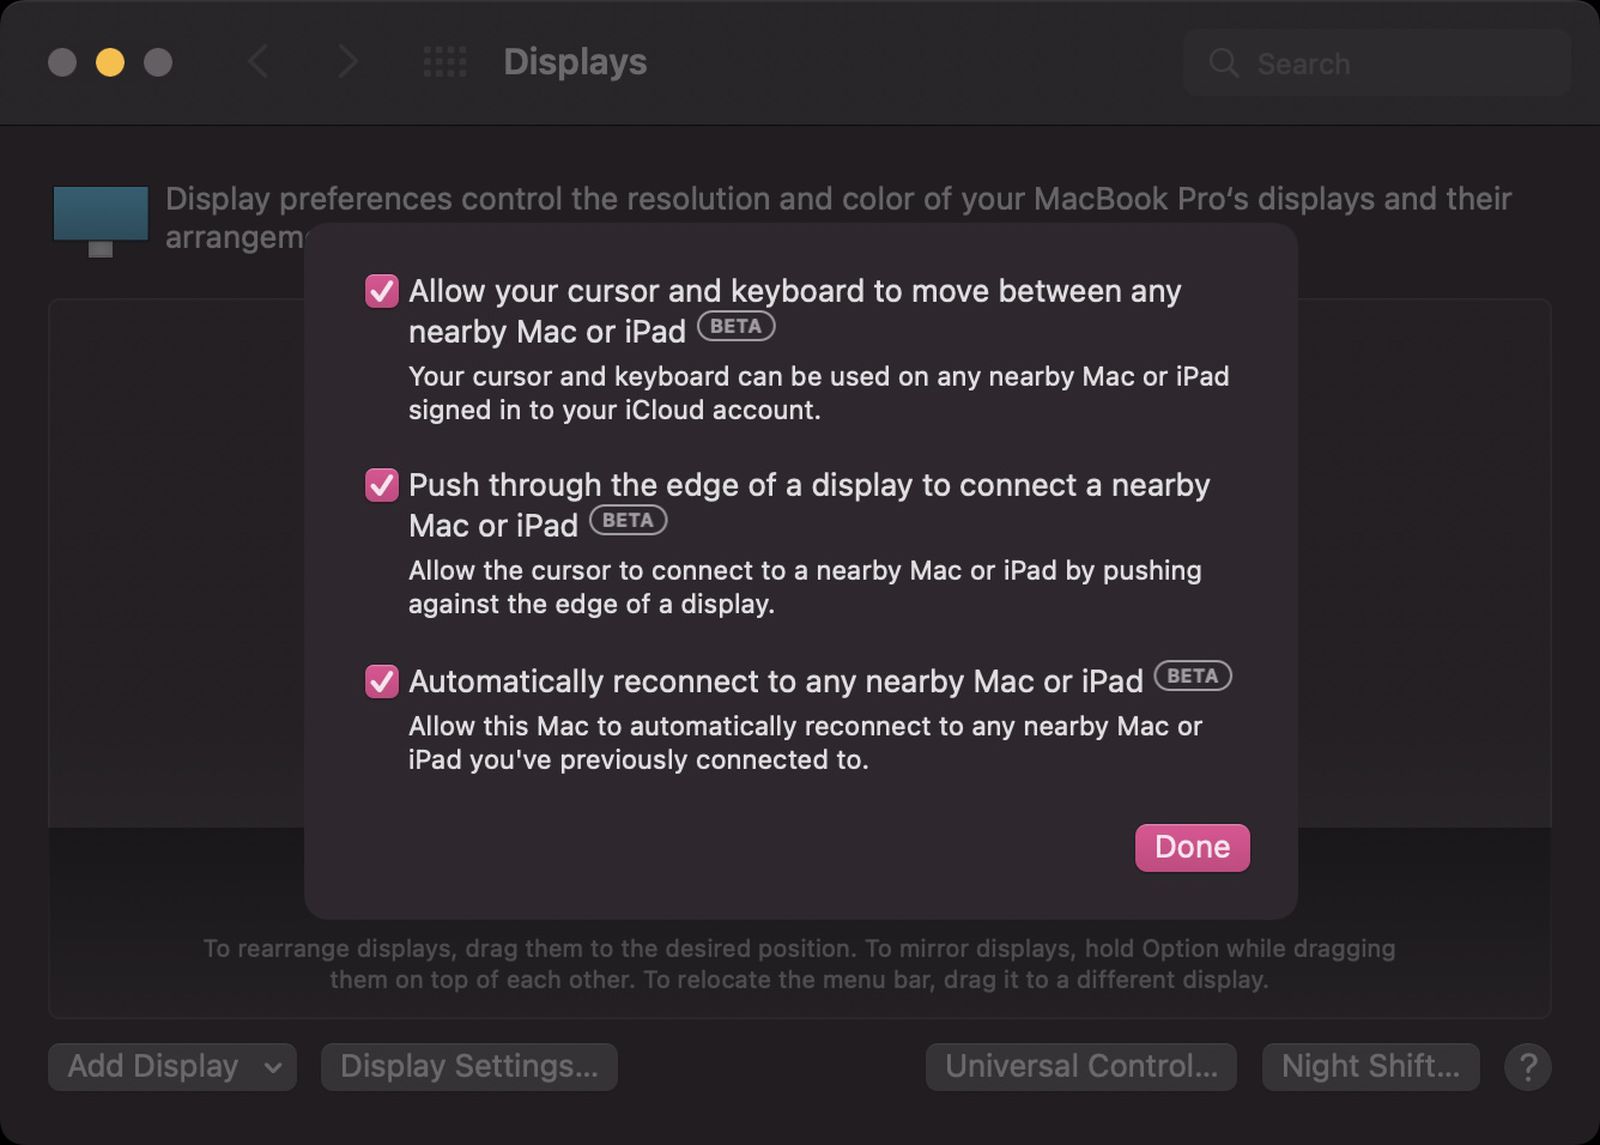Click the BETA badge beside Automatically reconnect
The height and width of the screenshot is (1145, 1600).
pyautogui.click(x=1192, y=676)
